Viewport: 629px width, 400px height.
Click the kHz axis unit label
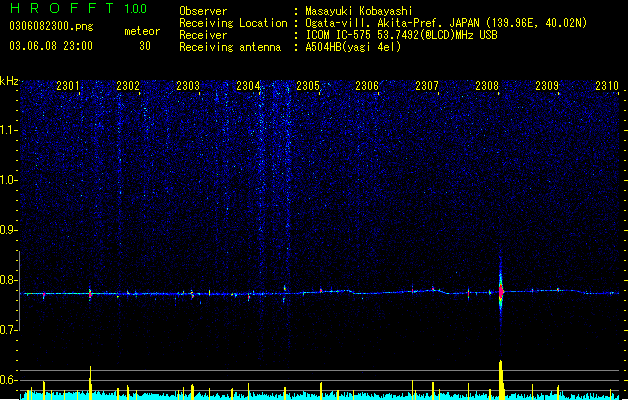coord(9,81)
